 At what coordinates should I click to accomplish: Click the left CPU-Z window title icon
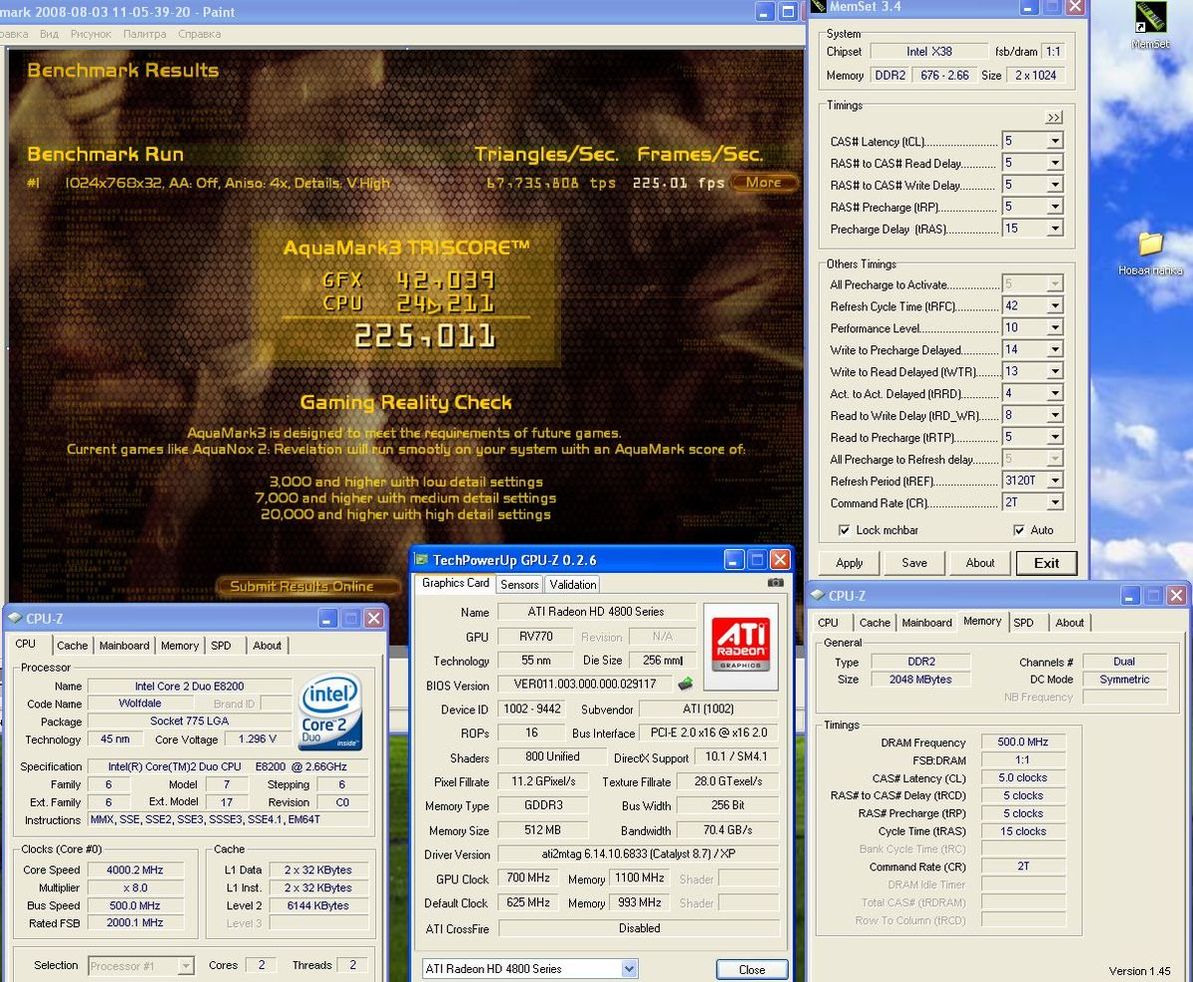click(15, 618)
